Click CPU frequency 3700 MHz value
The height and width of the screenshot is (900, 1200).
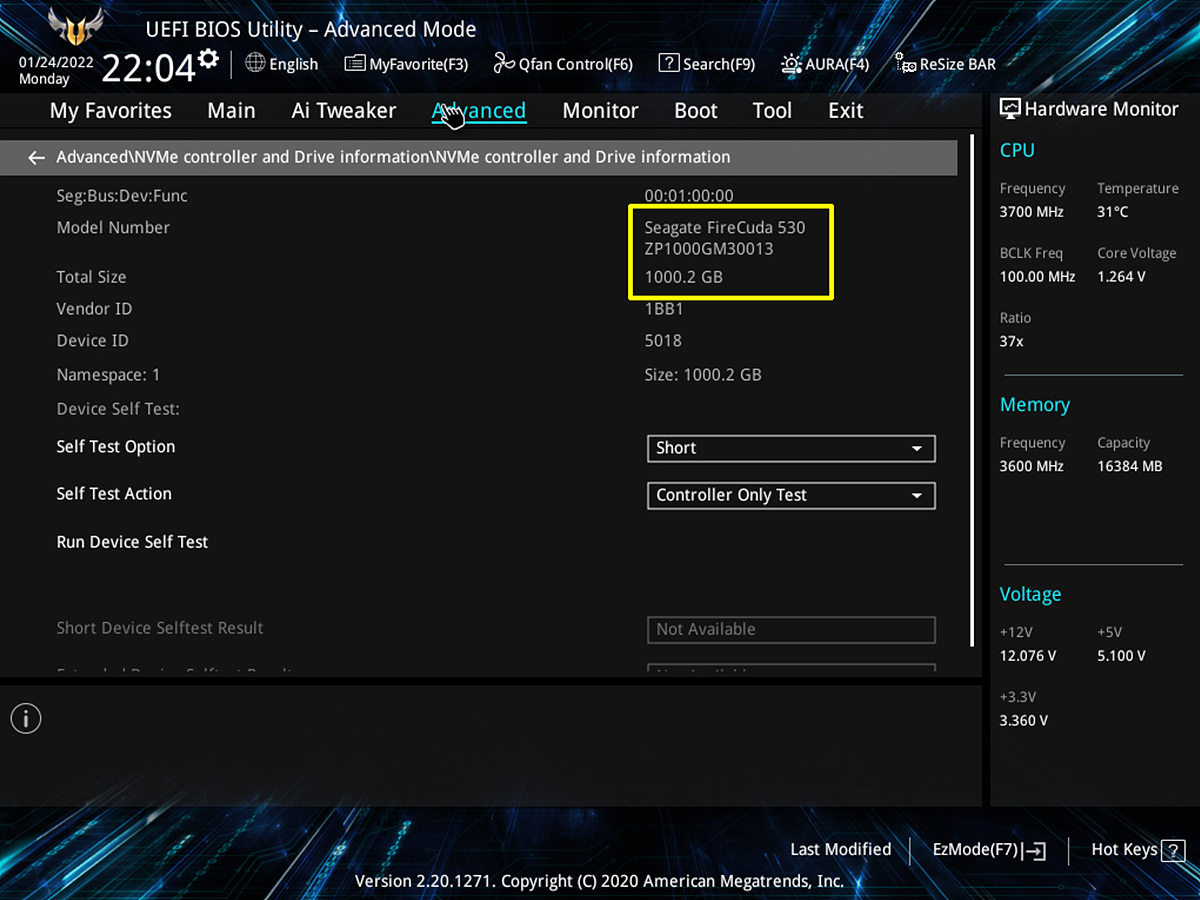[x=1032, y=212]
